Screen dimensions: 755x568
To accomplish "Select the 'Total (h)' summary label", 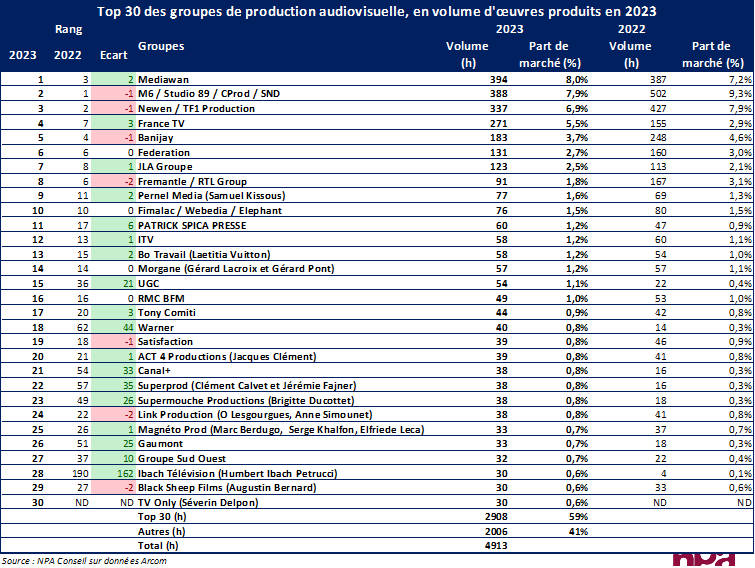I will tap(158, 545).
